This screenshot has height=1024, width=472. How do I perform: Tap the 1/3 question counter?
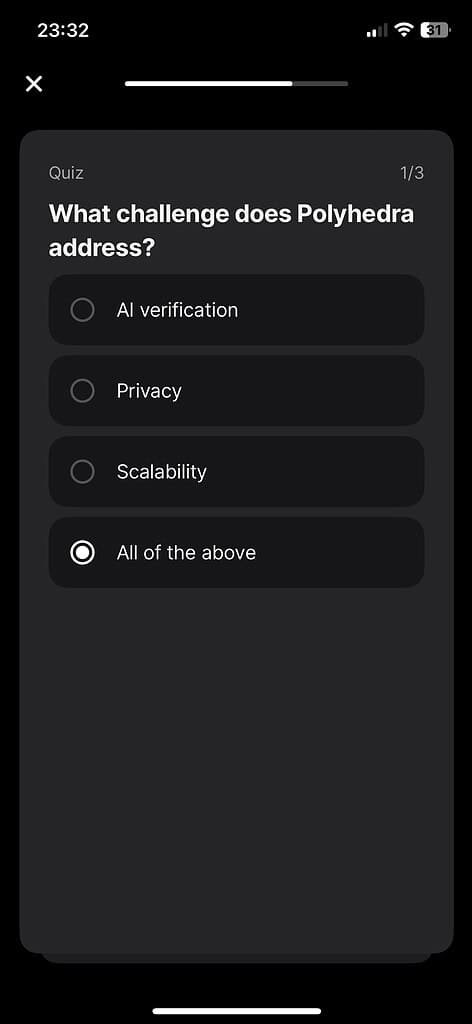coord(412,173)
